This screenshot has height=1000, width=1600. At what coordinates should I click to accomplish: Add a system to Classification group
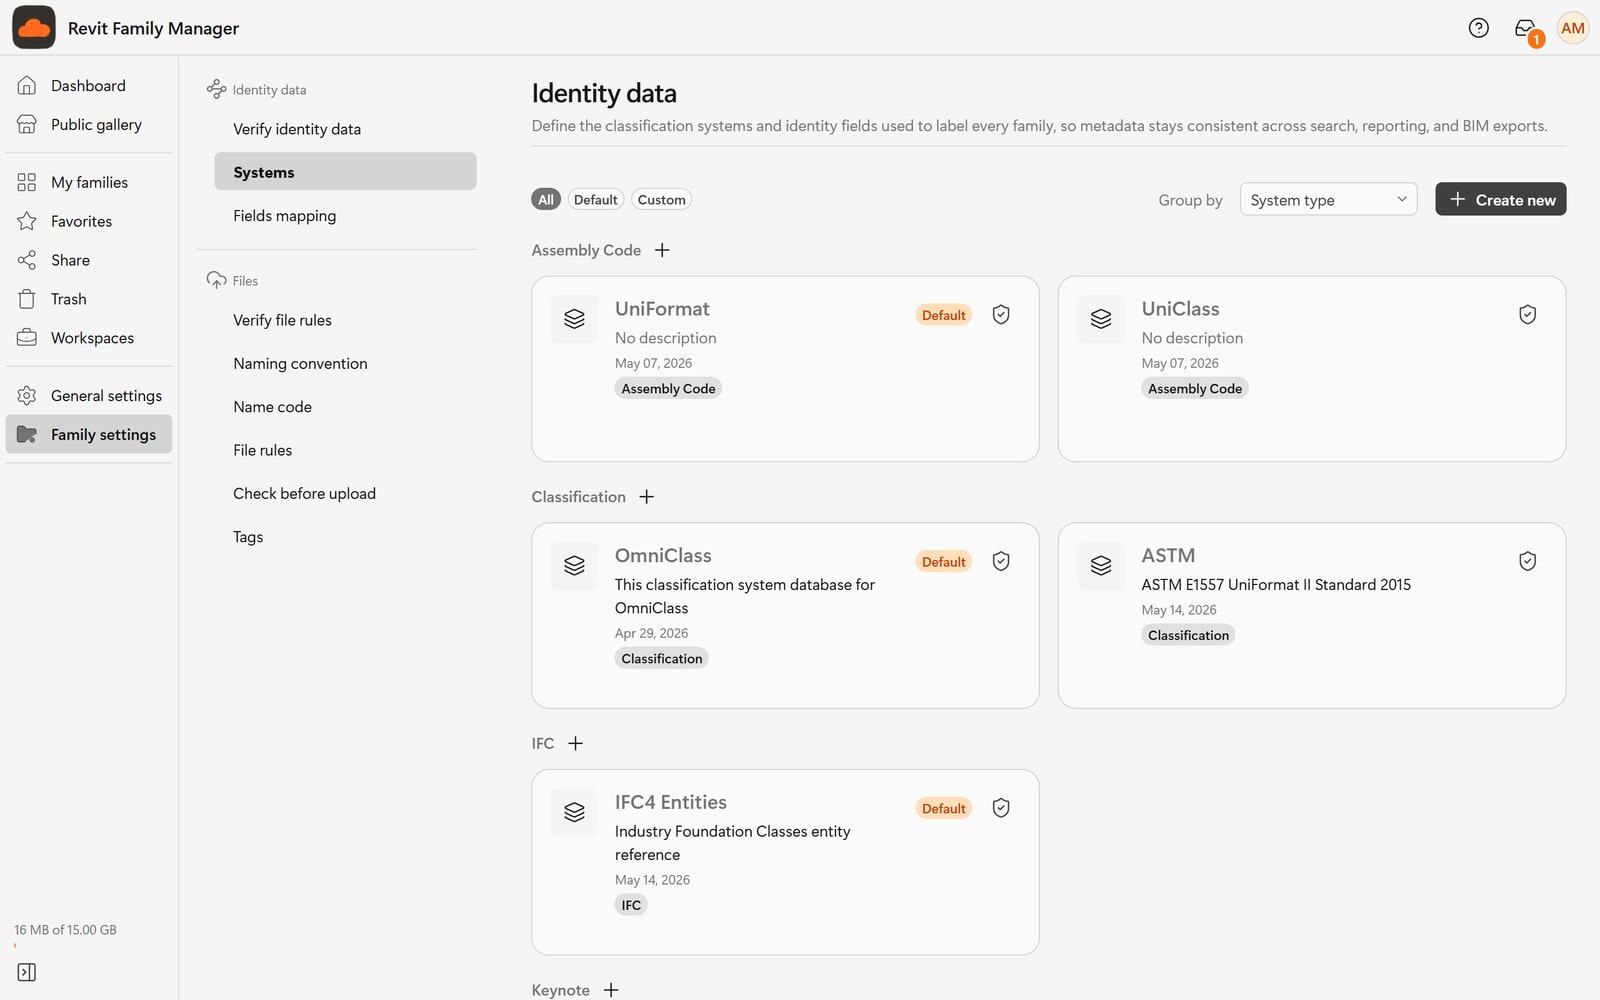[647, 497]
